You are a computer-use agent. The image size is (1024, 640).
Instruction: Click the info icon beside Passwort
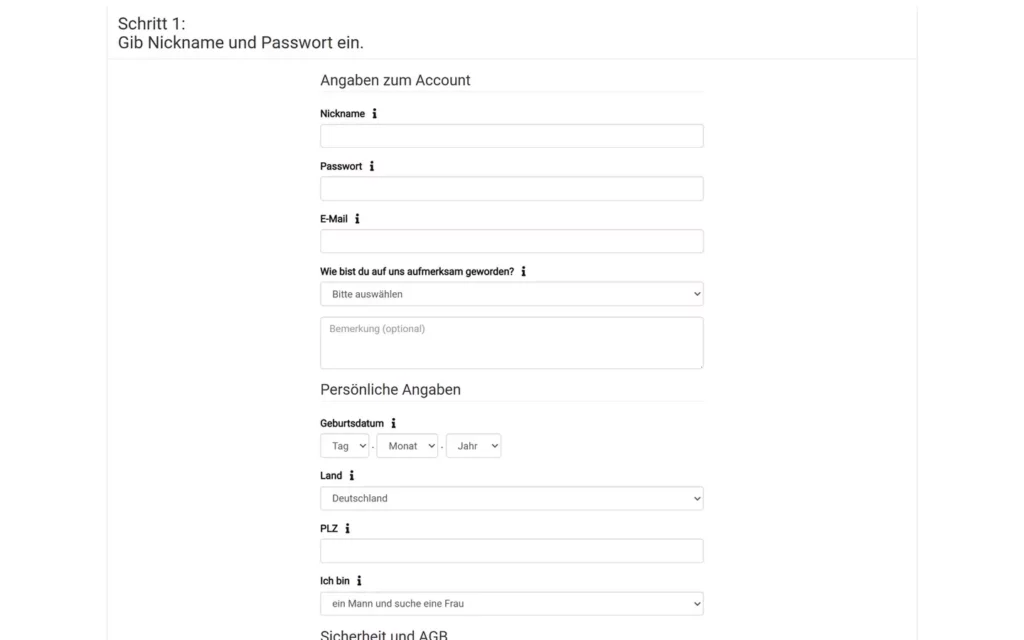pos(371,166)
